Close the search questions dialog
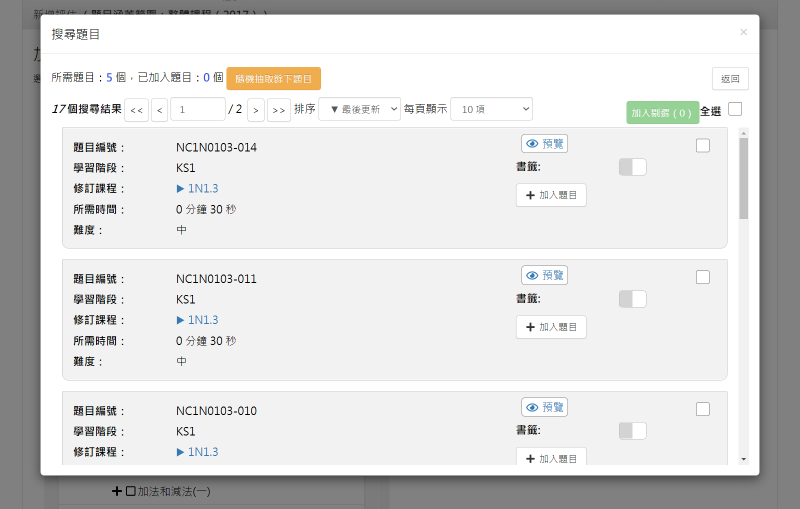Viewport: 800px width, 509px height. point(743,33)
